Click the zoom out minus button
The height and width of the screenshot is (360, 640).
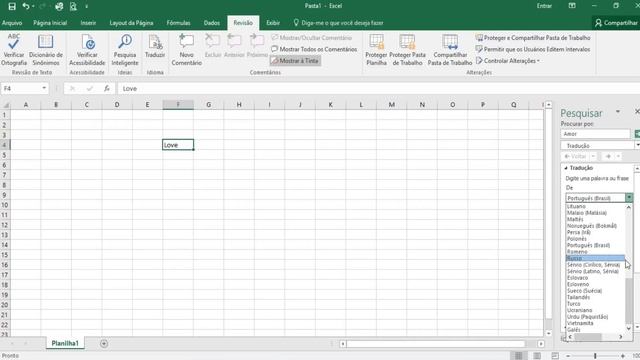click(568, 356)
